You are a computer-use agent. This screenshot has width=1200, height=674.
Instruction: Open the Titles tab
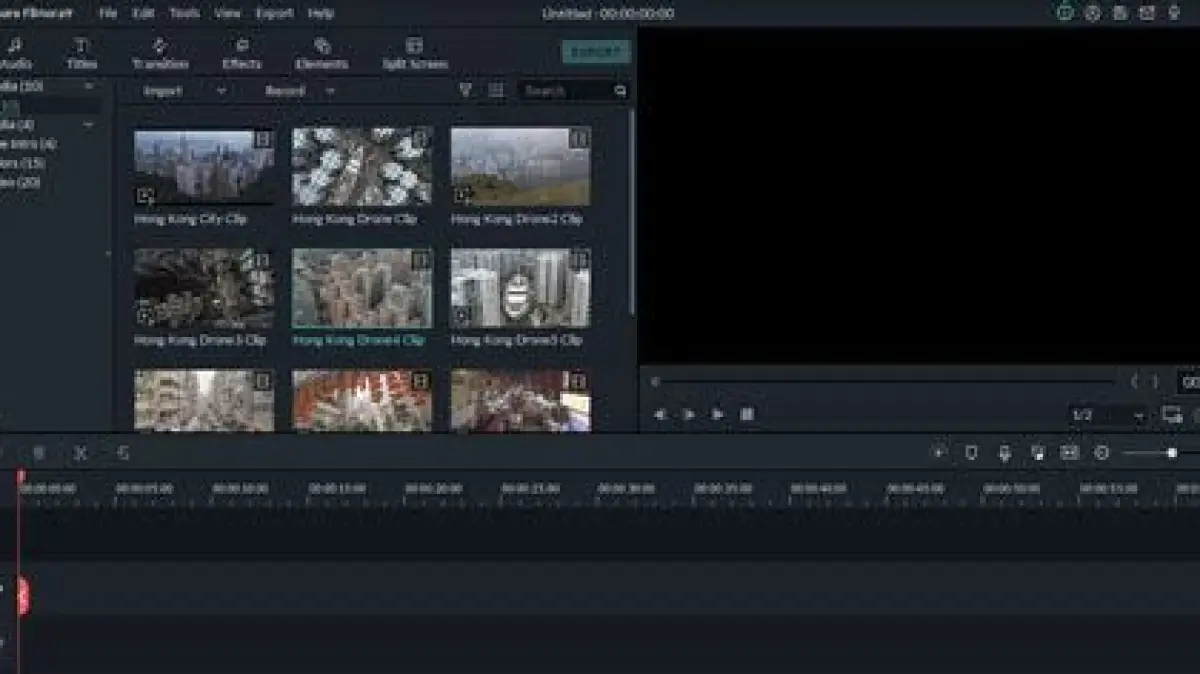[x=82, y=53]
